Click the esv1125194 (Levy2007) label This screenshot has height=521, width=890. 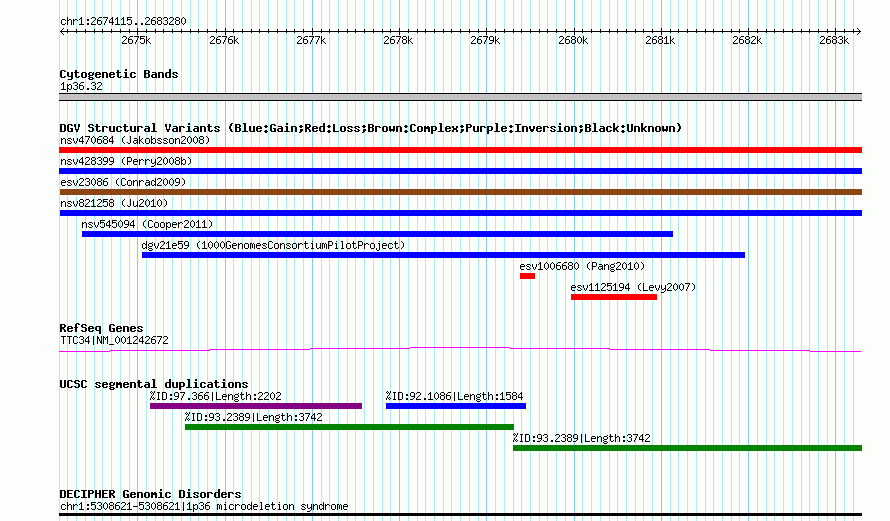tap(633, 287)
